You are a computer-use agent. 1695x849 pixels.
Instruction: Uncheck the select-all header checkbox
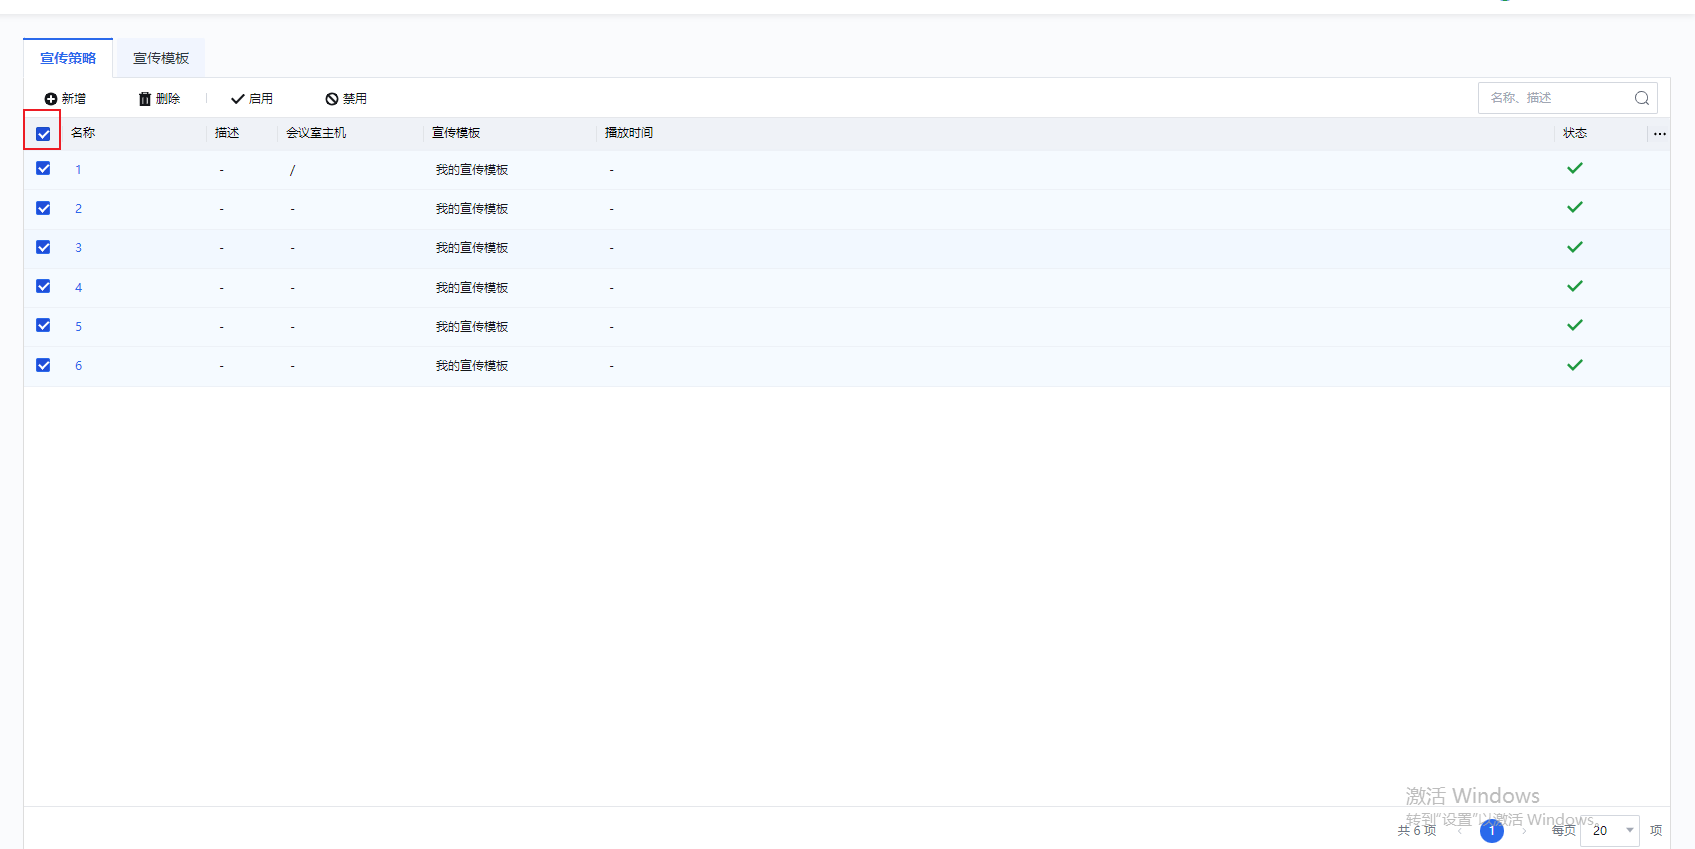[43, 134]
